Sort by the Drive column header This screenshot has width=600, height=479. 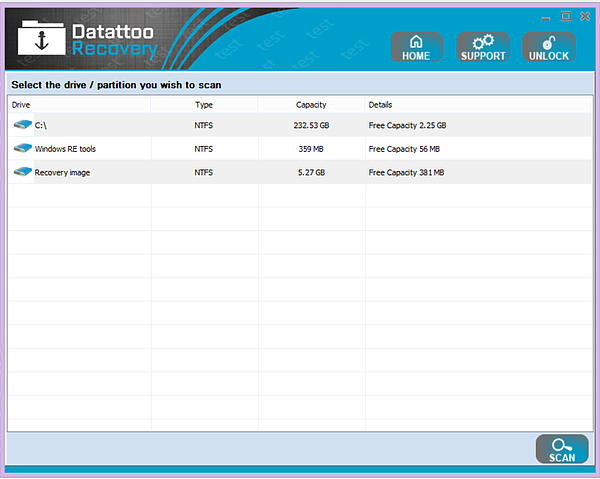tap(80, 105)
